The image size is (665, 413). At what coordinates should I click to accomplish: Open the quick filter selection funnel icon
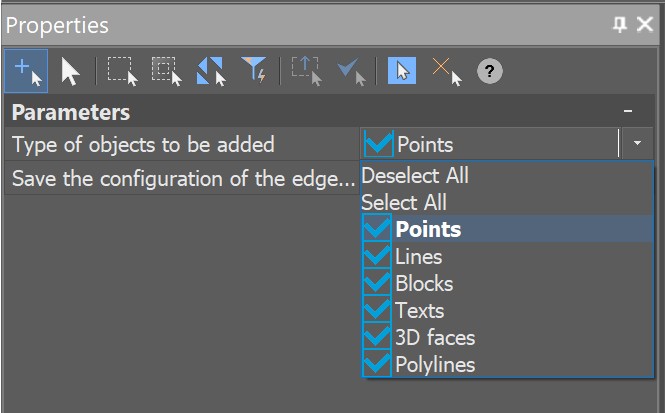(255, 71)
